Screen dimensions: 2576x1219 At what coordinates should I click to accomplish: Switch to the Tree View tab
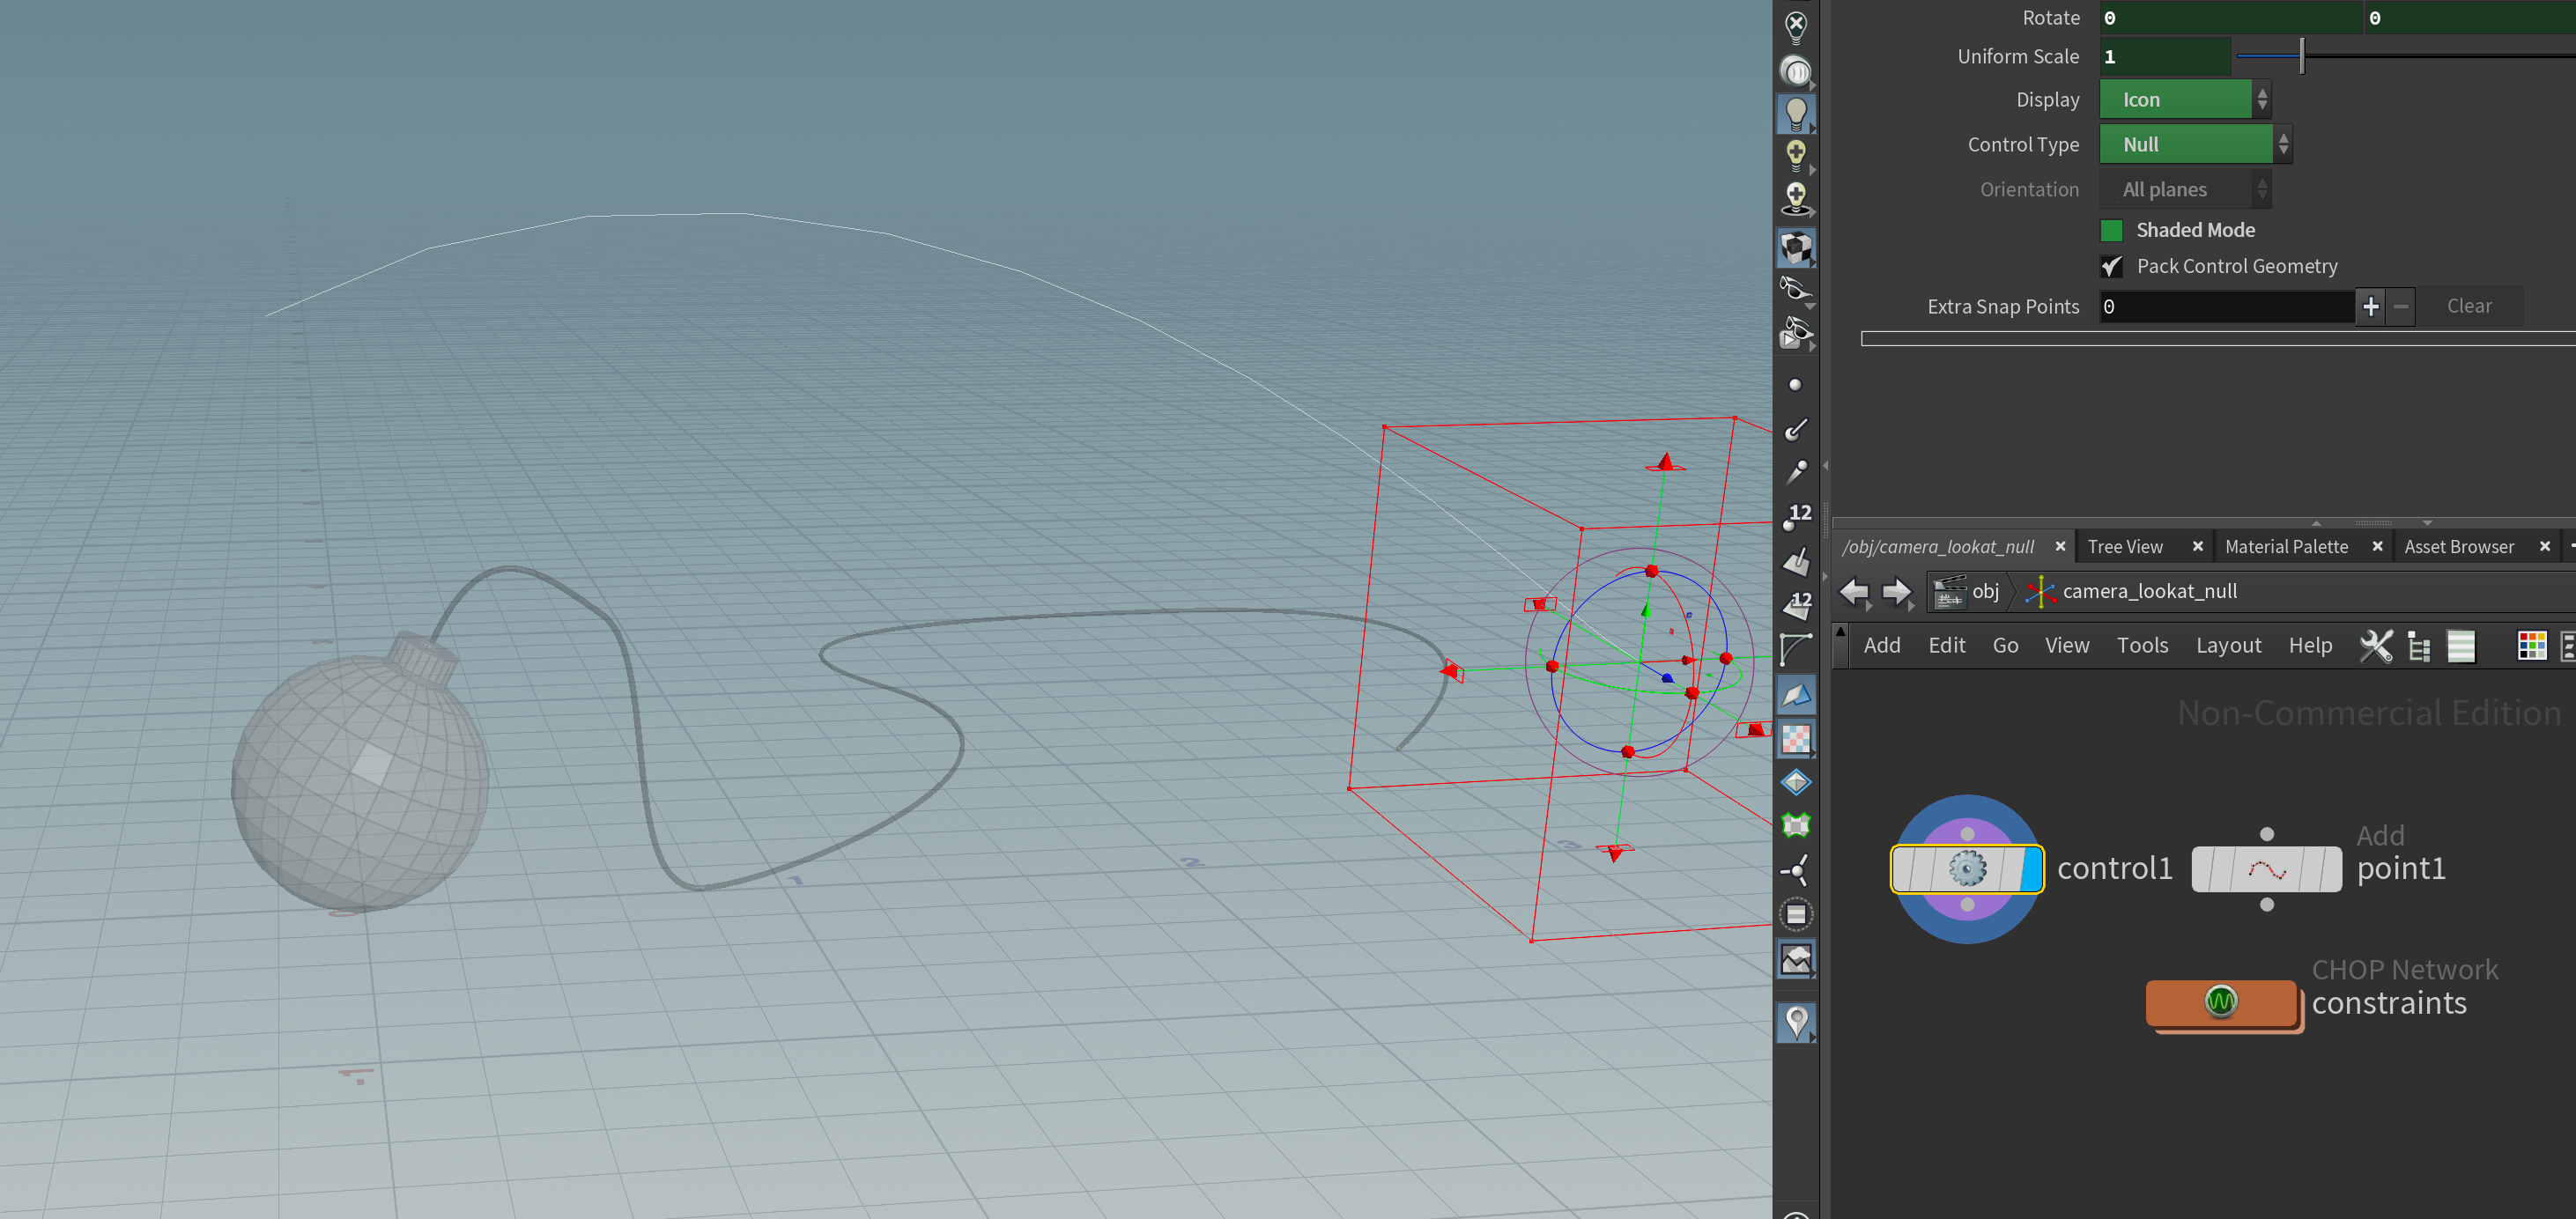[x=2124, y=547]
